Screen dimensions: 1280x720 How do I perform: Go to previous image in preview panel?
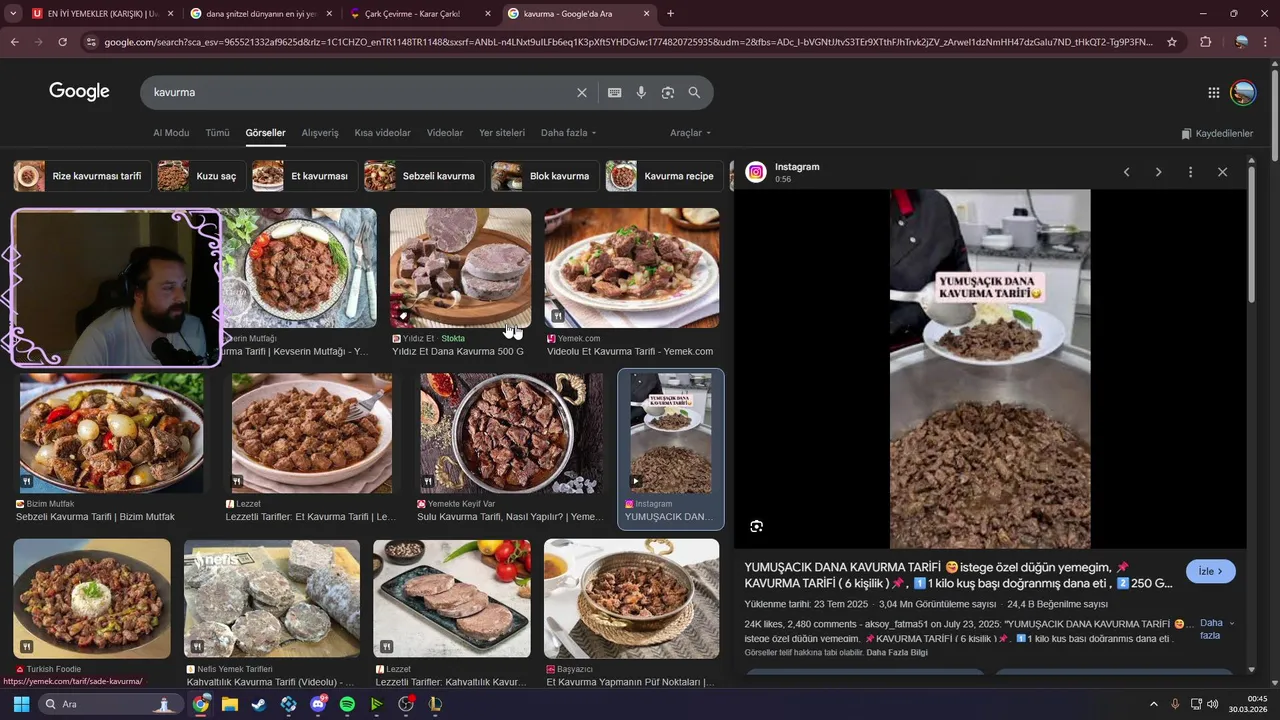(x=1126, y=172)
